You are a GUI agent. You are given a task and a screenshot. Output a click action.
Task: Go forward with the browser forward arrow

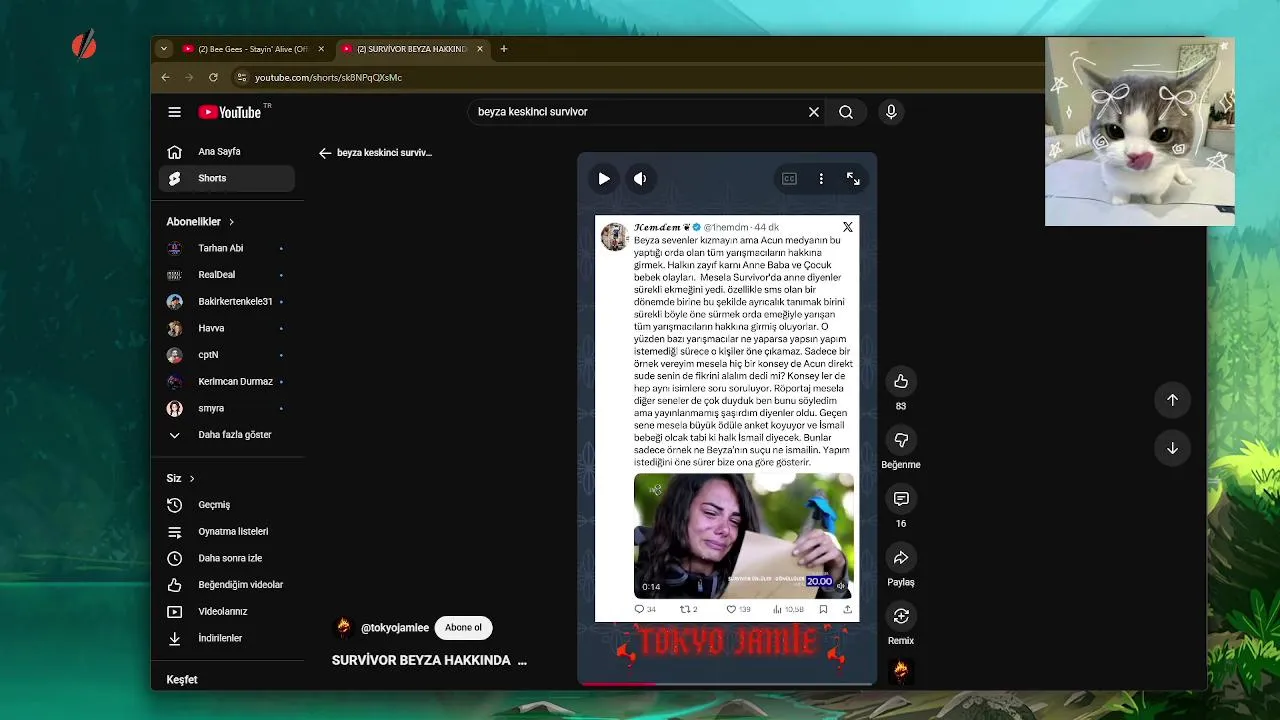coord(189,77)
